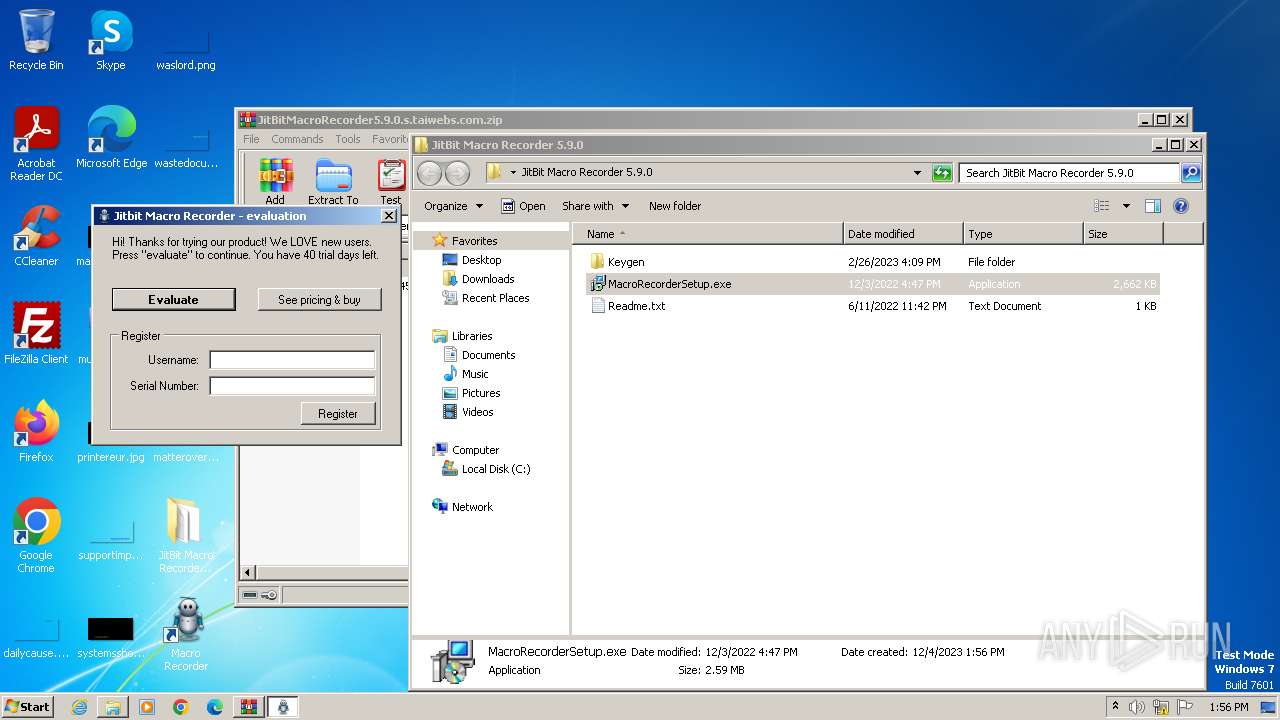Screen dimensions: 1280x720
Task: Click the Register button
Action: click(x=338, y=413)
